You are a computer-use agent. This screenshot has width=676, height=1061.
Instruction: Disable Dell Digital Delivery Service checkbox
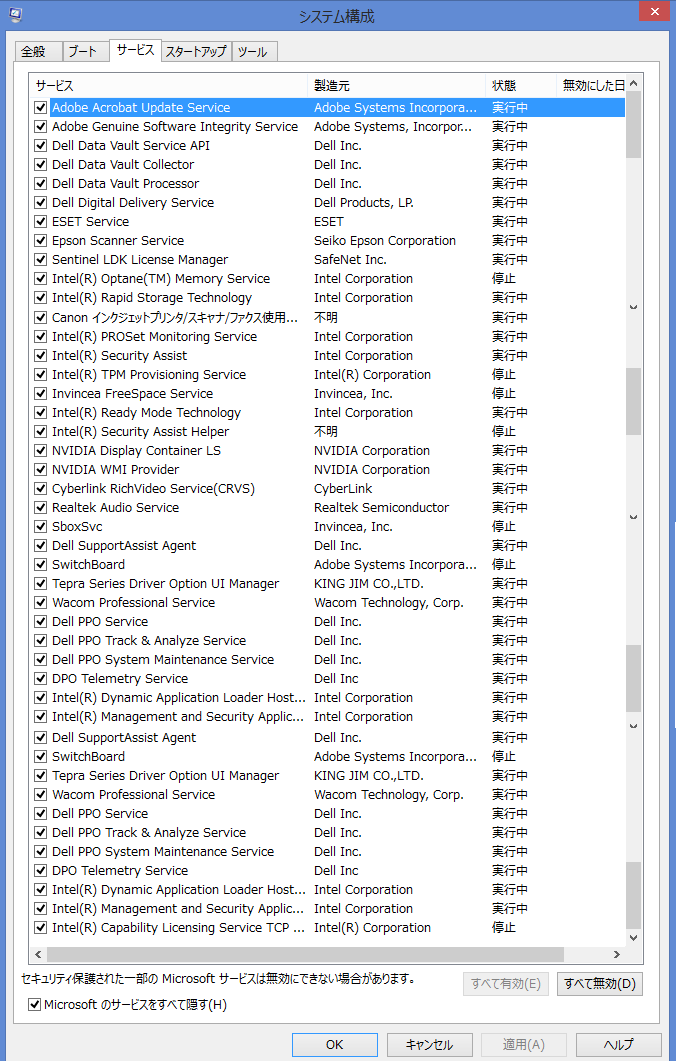(x=41, y=202)
